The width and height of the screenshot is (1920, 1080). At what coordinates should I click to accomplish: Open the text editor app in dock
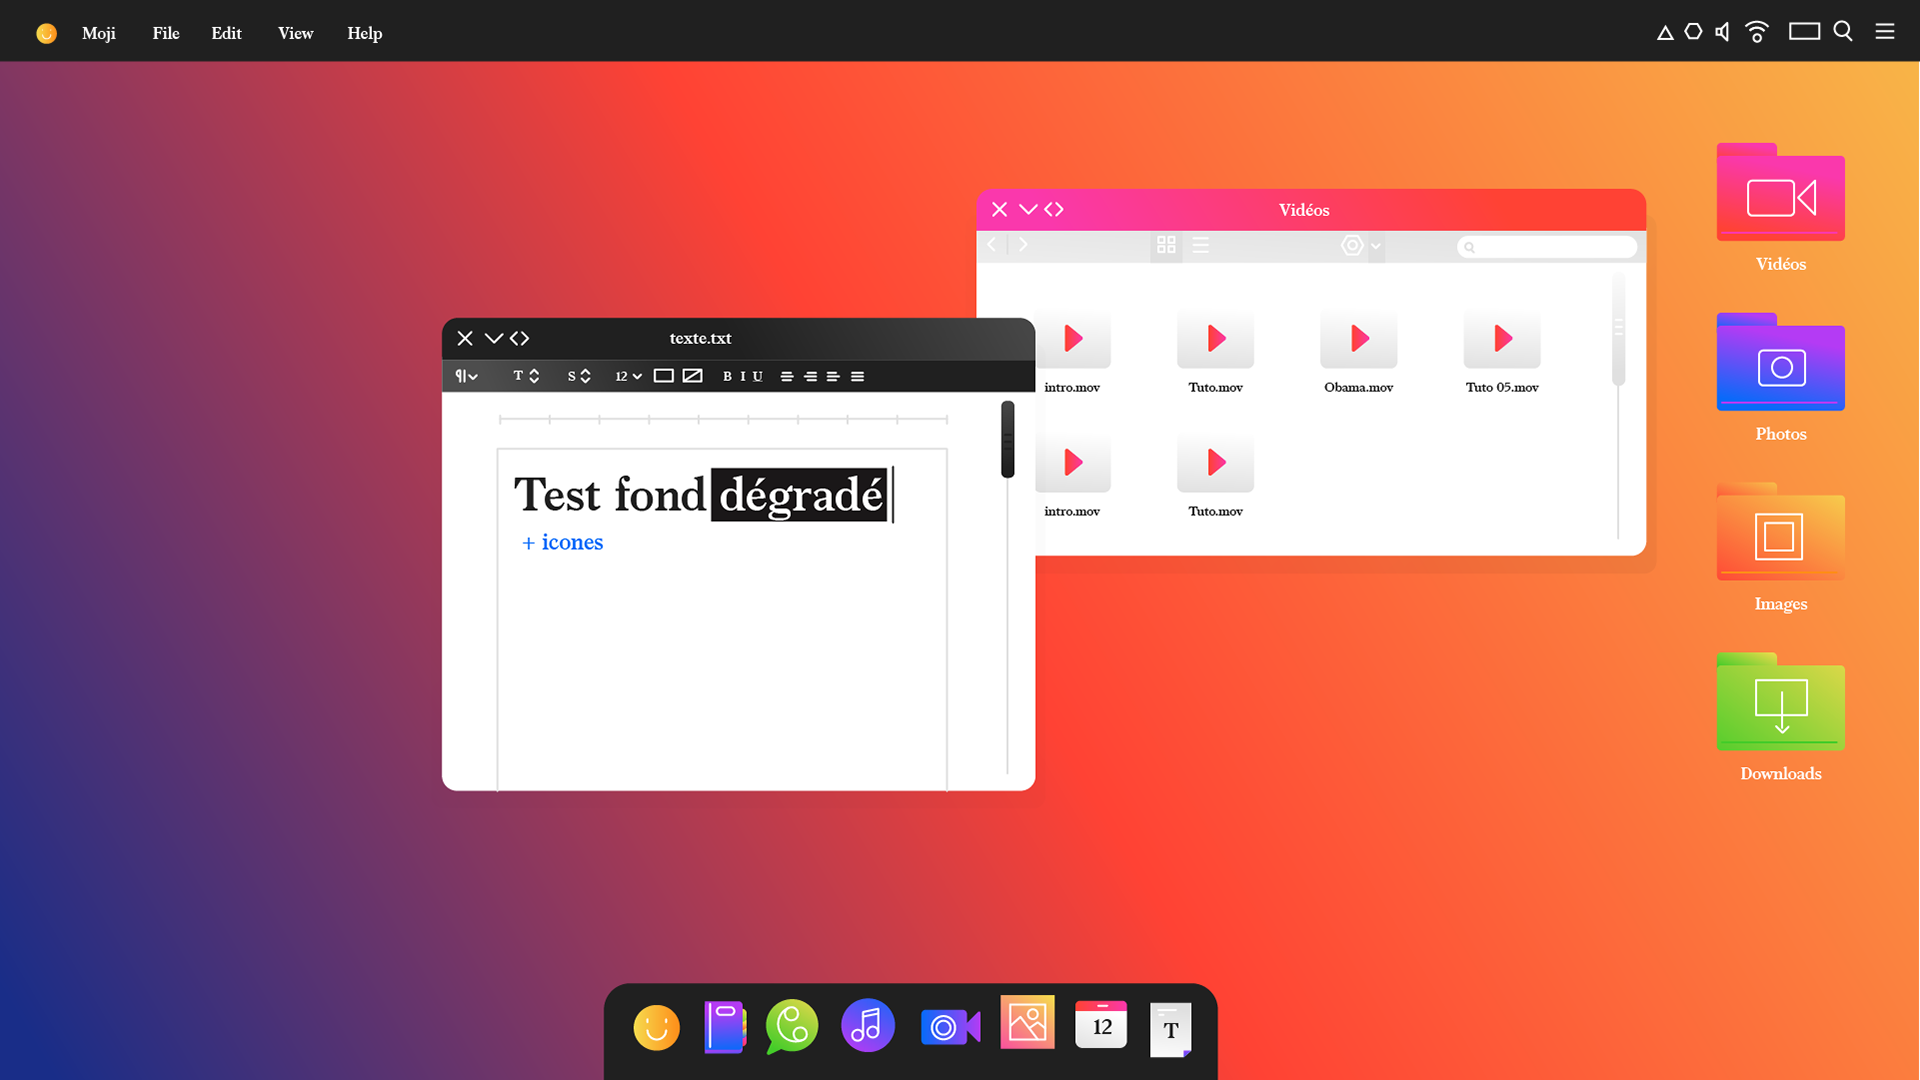1170,1029
